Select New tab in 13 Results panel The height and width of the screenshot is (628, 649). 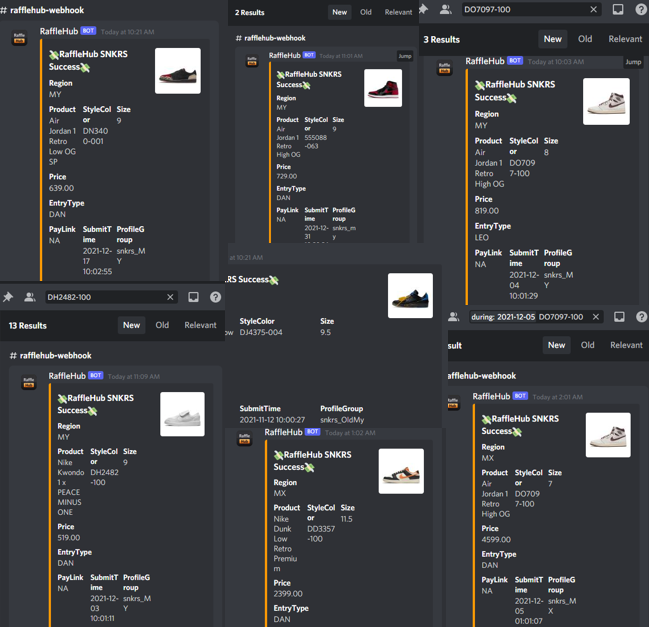131,325
